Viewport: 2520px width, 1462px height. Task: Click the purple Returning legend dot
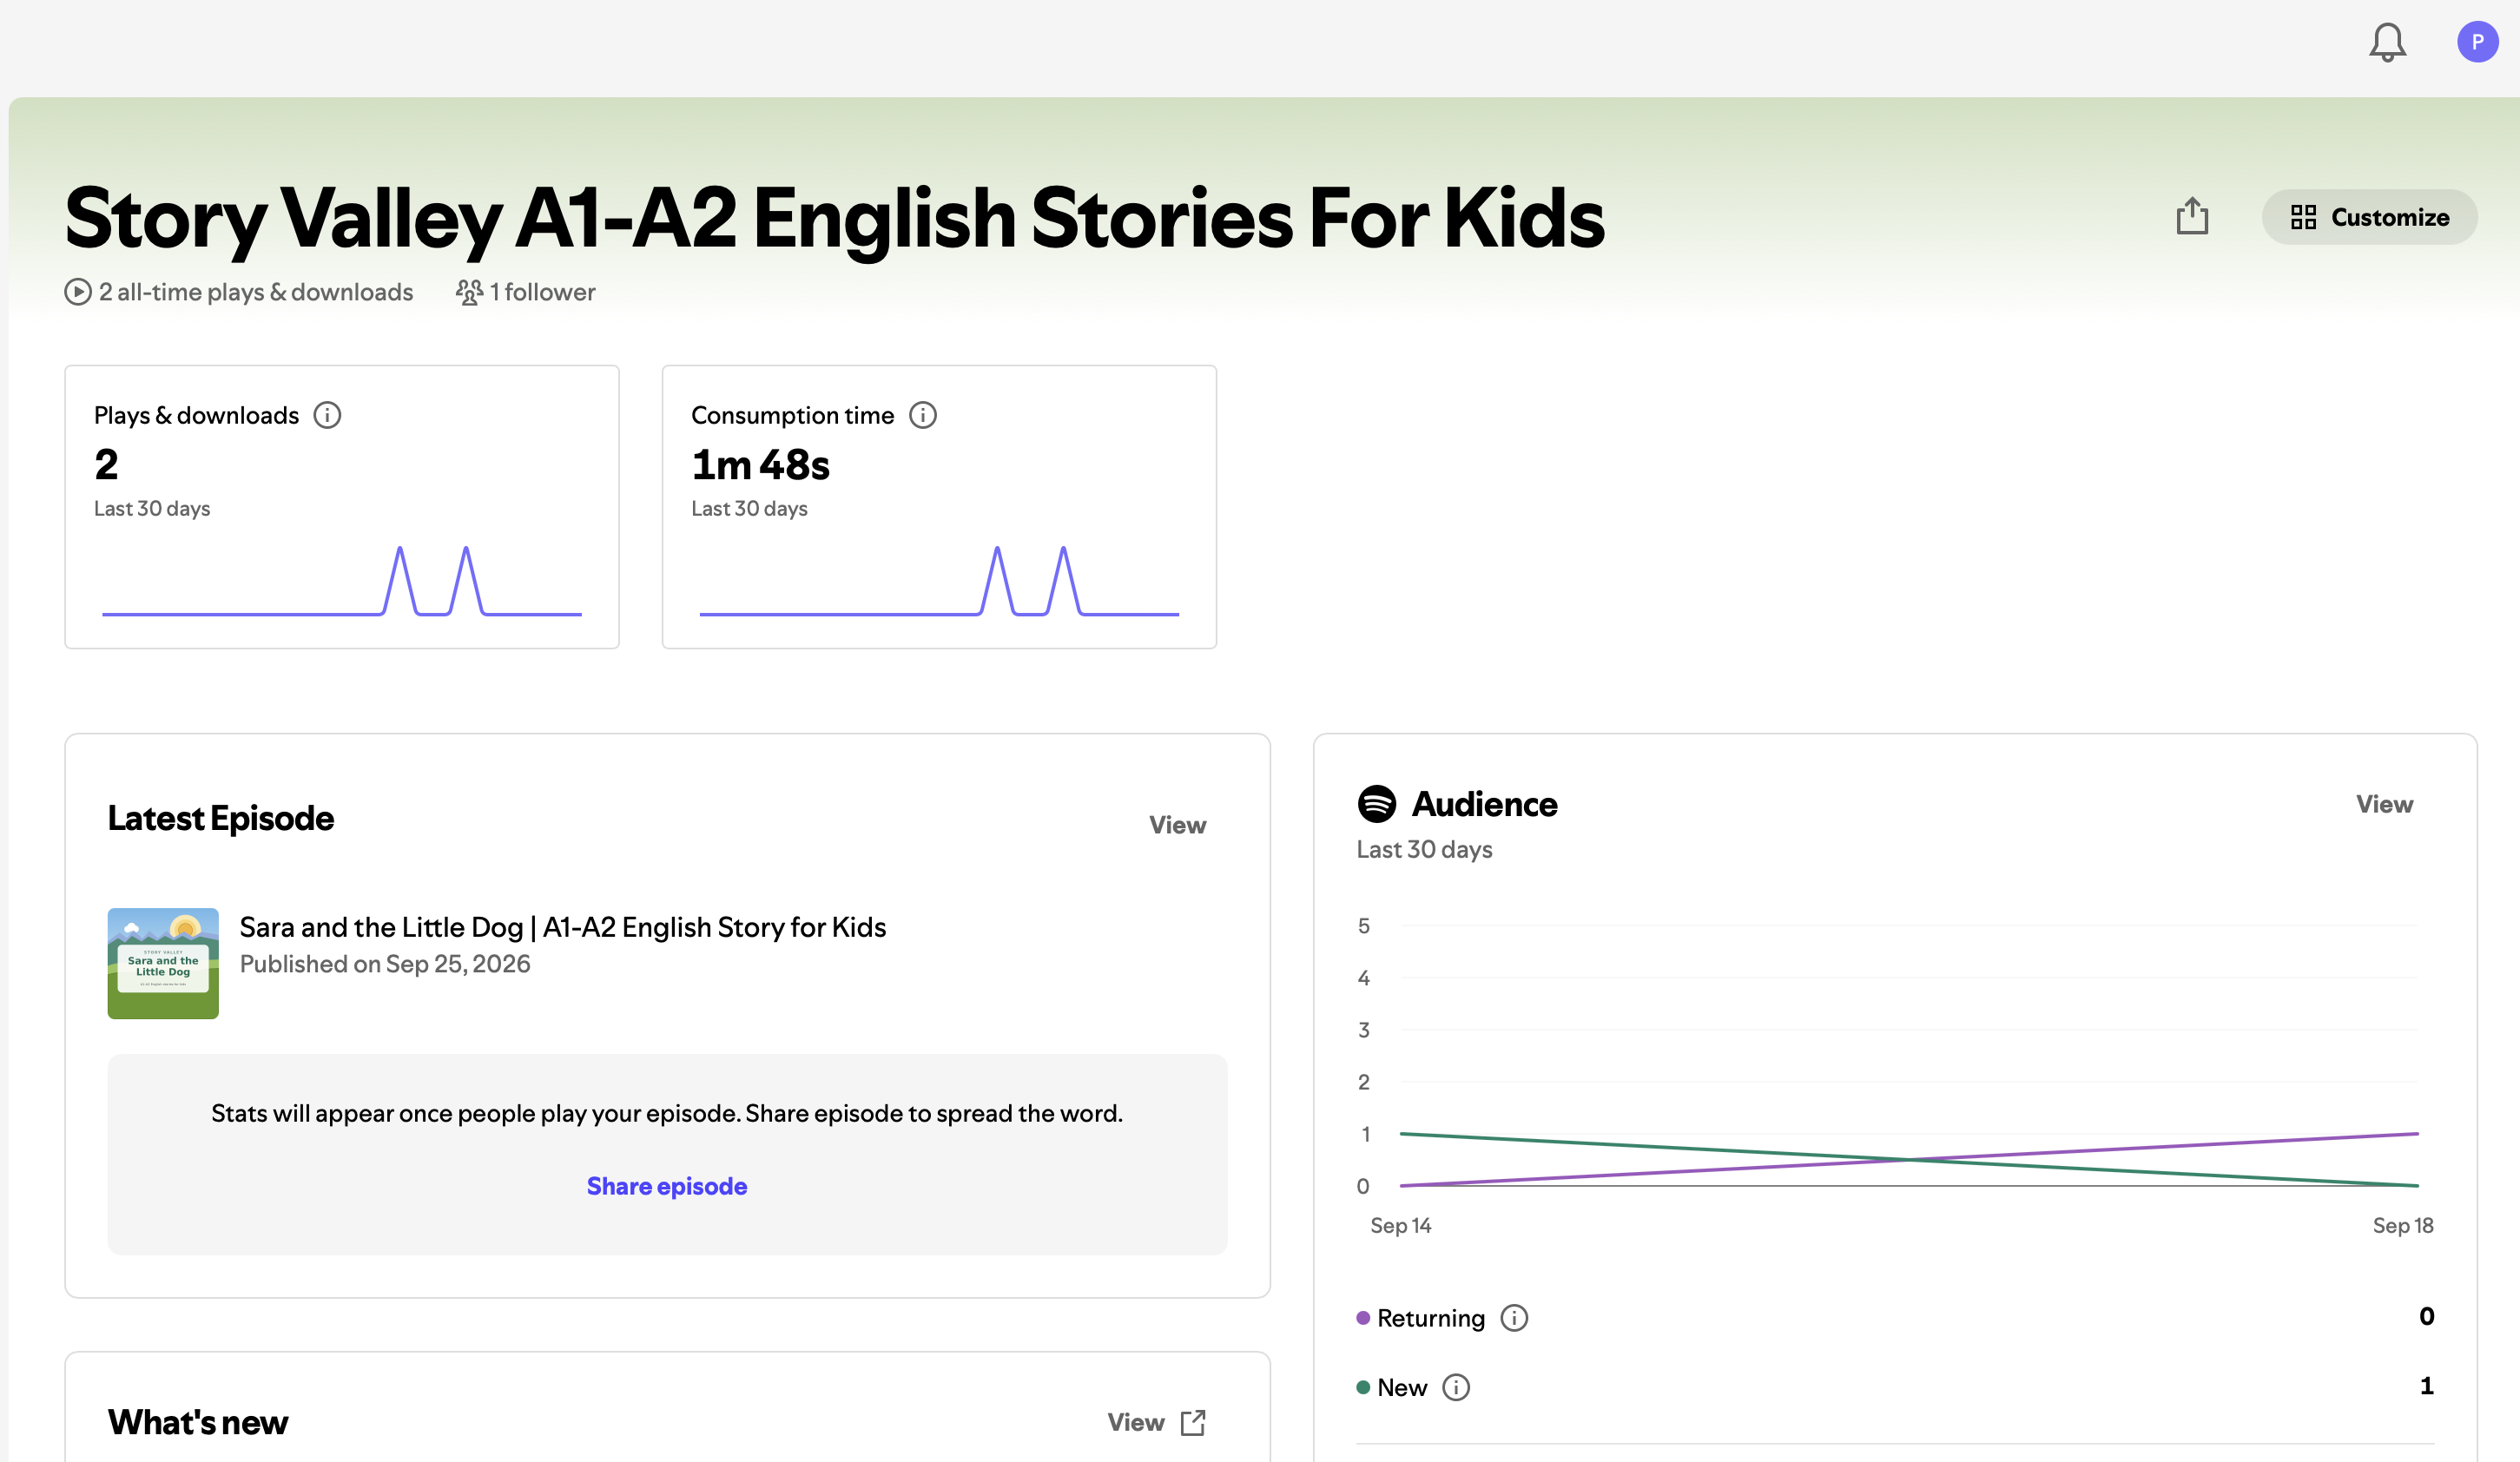1363,1318
